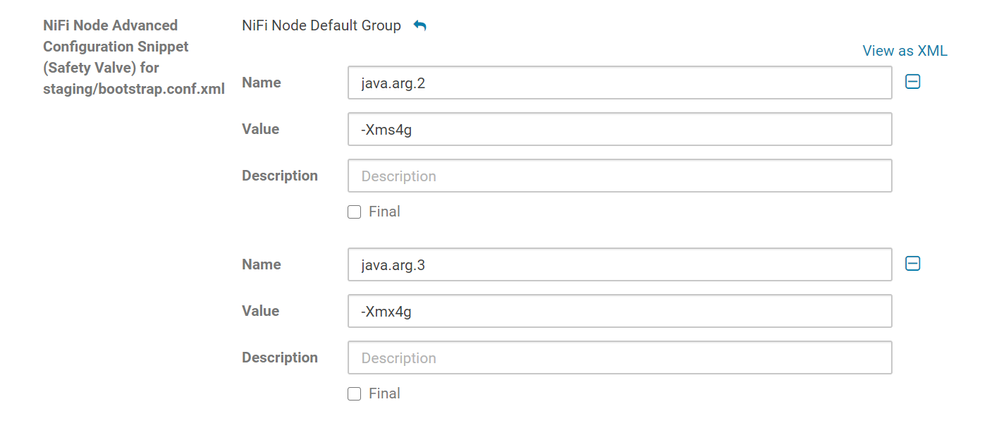Focus the Description field below -Xmx4g
This screenshot has height=433, width=999.
point(619,358)
